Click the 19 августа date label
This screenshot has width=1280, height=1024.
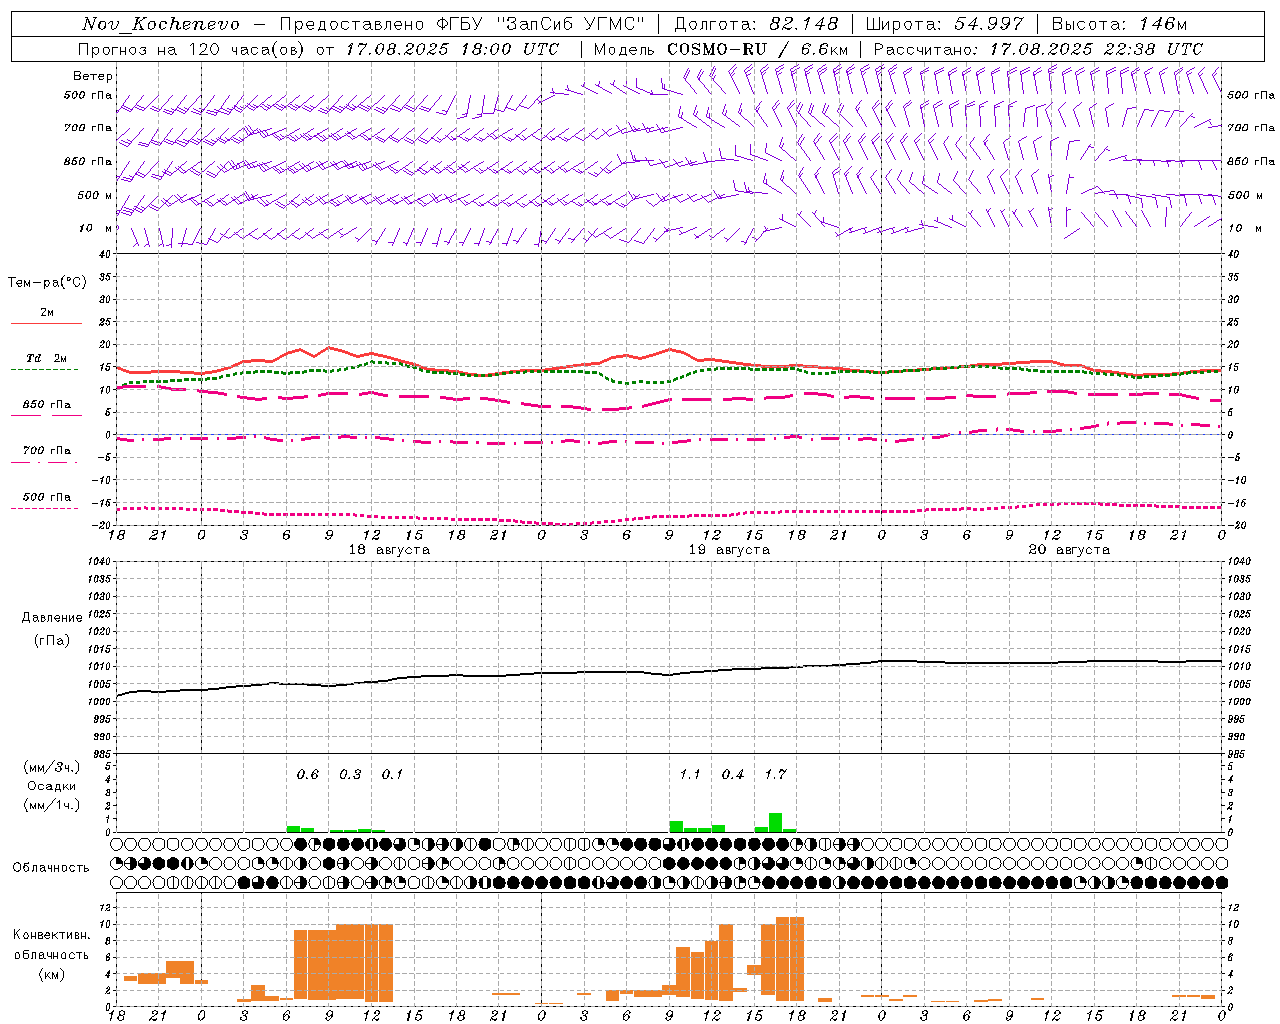pos(729,550)
